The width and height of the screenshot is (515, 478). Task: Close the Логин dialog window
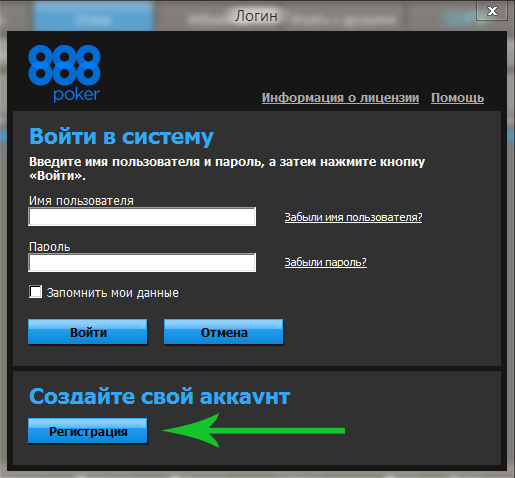492,11
